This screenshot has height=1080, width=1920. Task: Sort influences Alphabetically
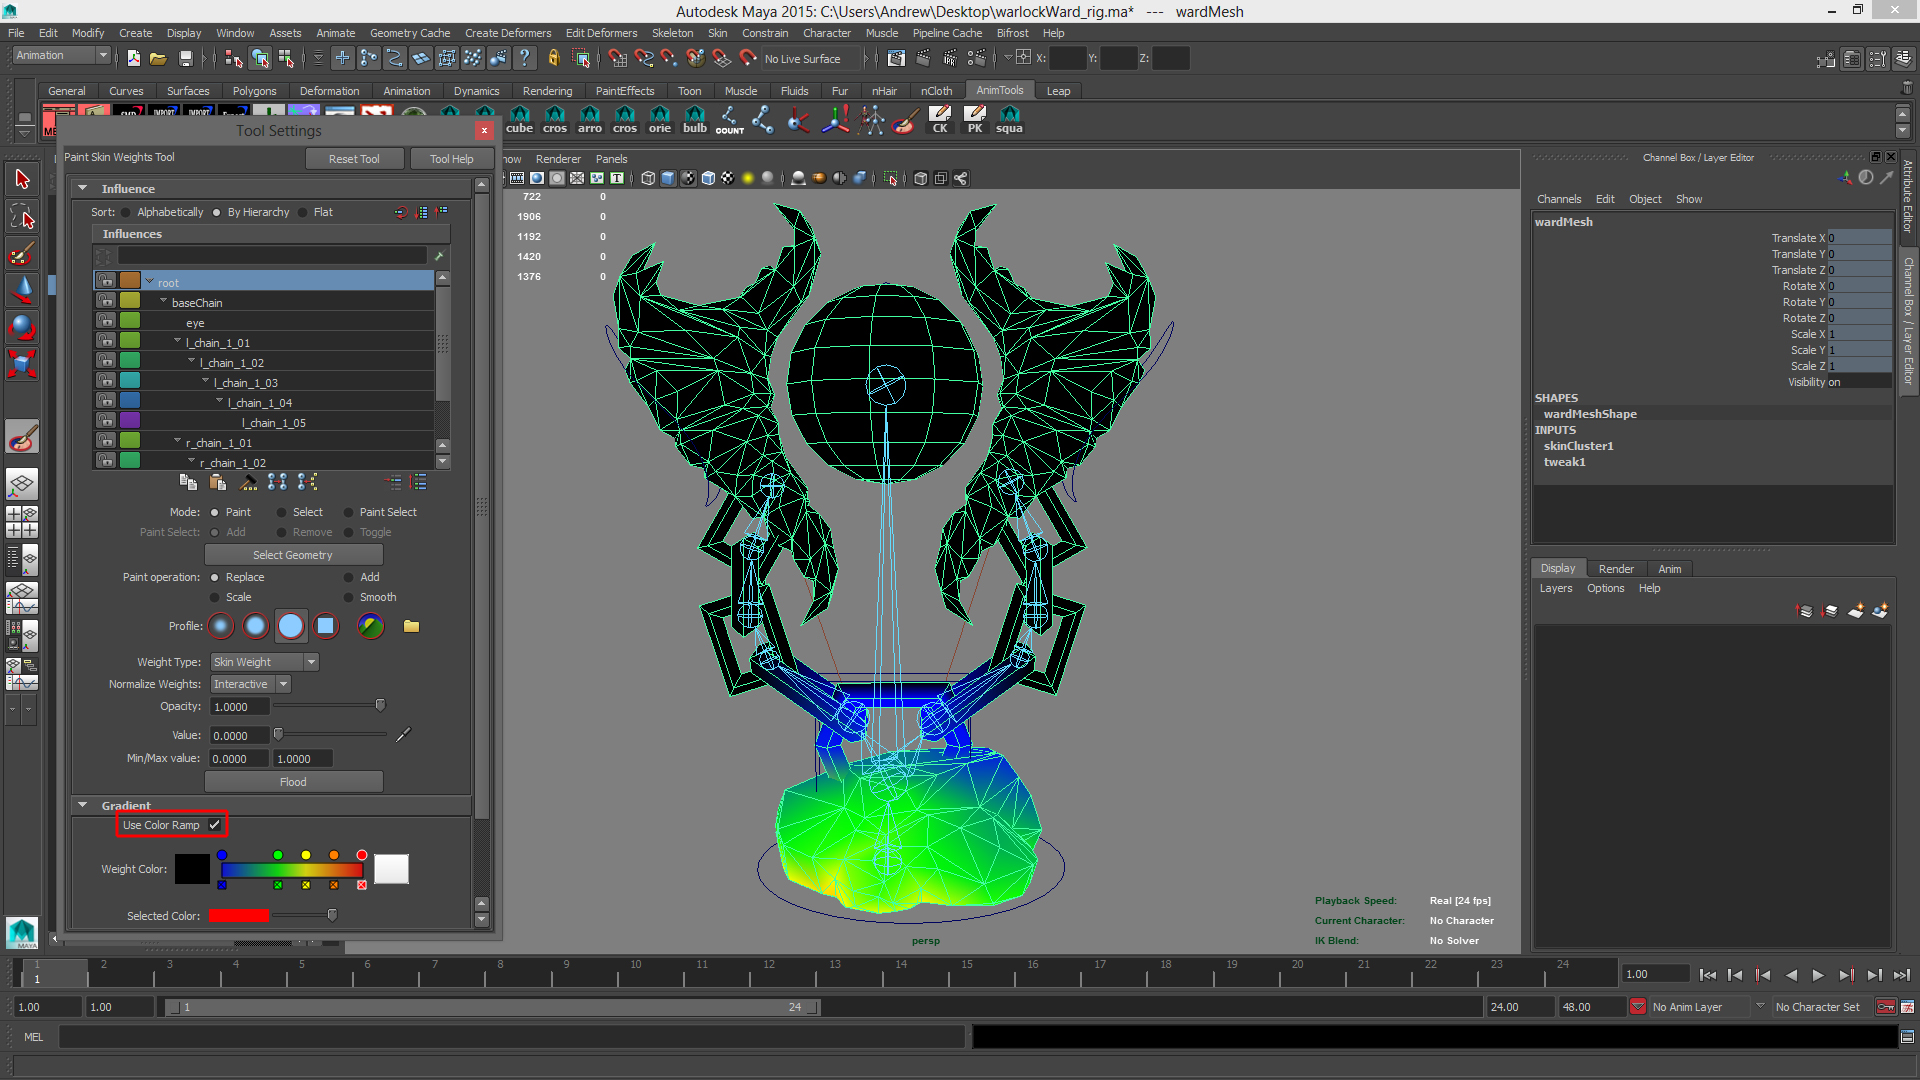pyautogui.click(x=126, y=212)
